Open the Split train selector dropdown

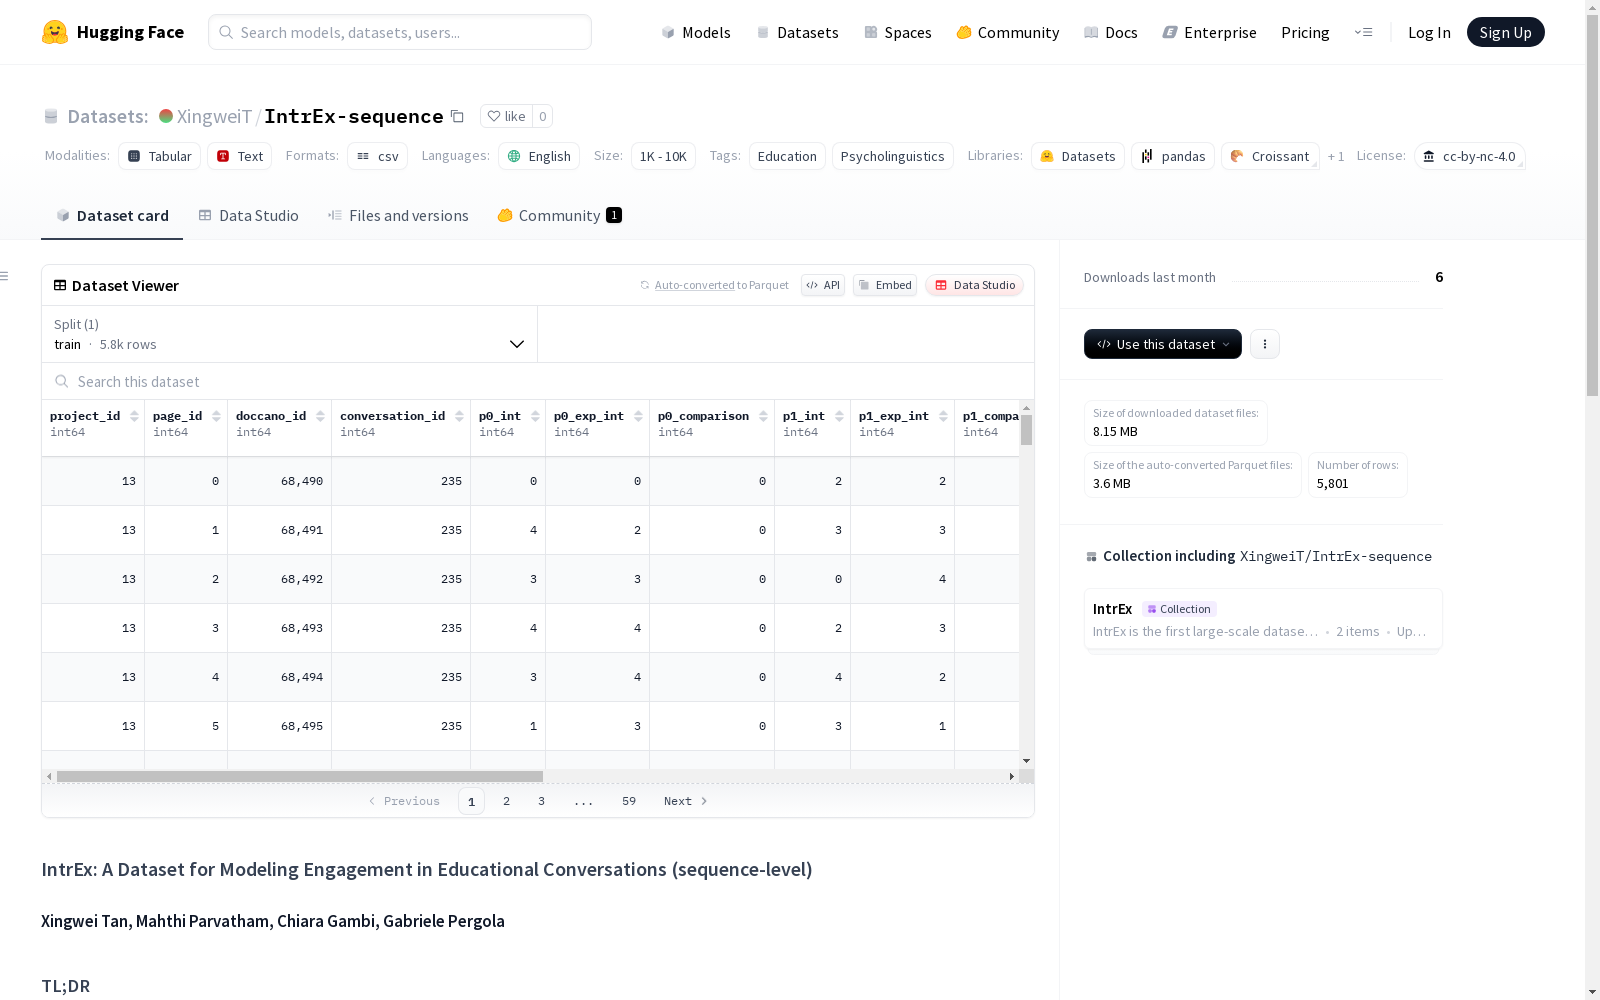(290, 334)
